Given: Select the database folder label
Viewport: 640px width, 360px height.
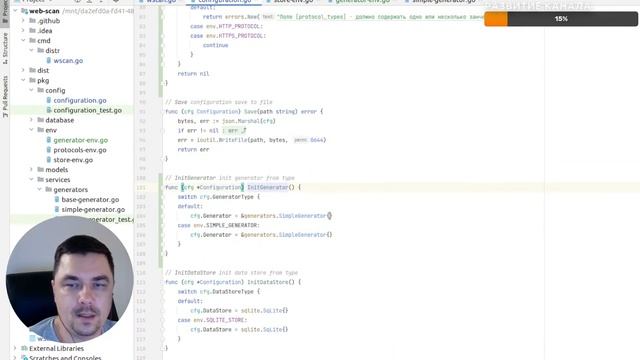Looking at the screenshot, I should [60, 120].
